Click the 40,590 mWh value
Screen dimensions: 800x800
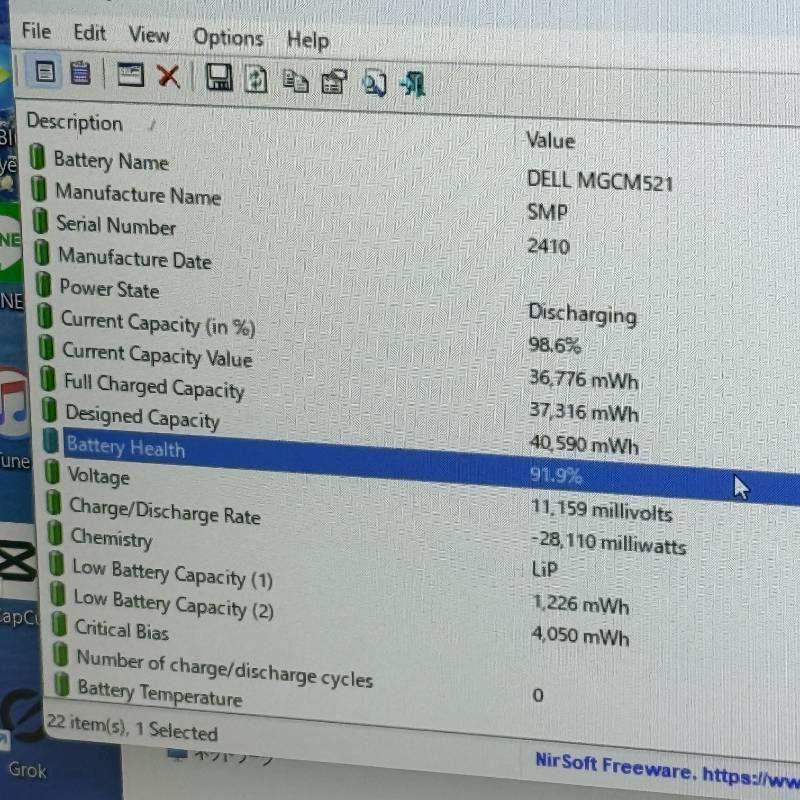click(584, 444)
